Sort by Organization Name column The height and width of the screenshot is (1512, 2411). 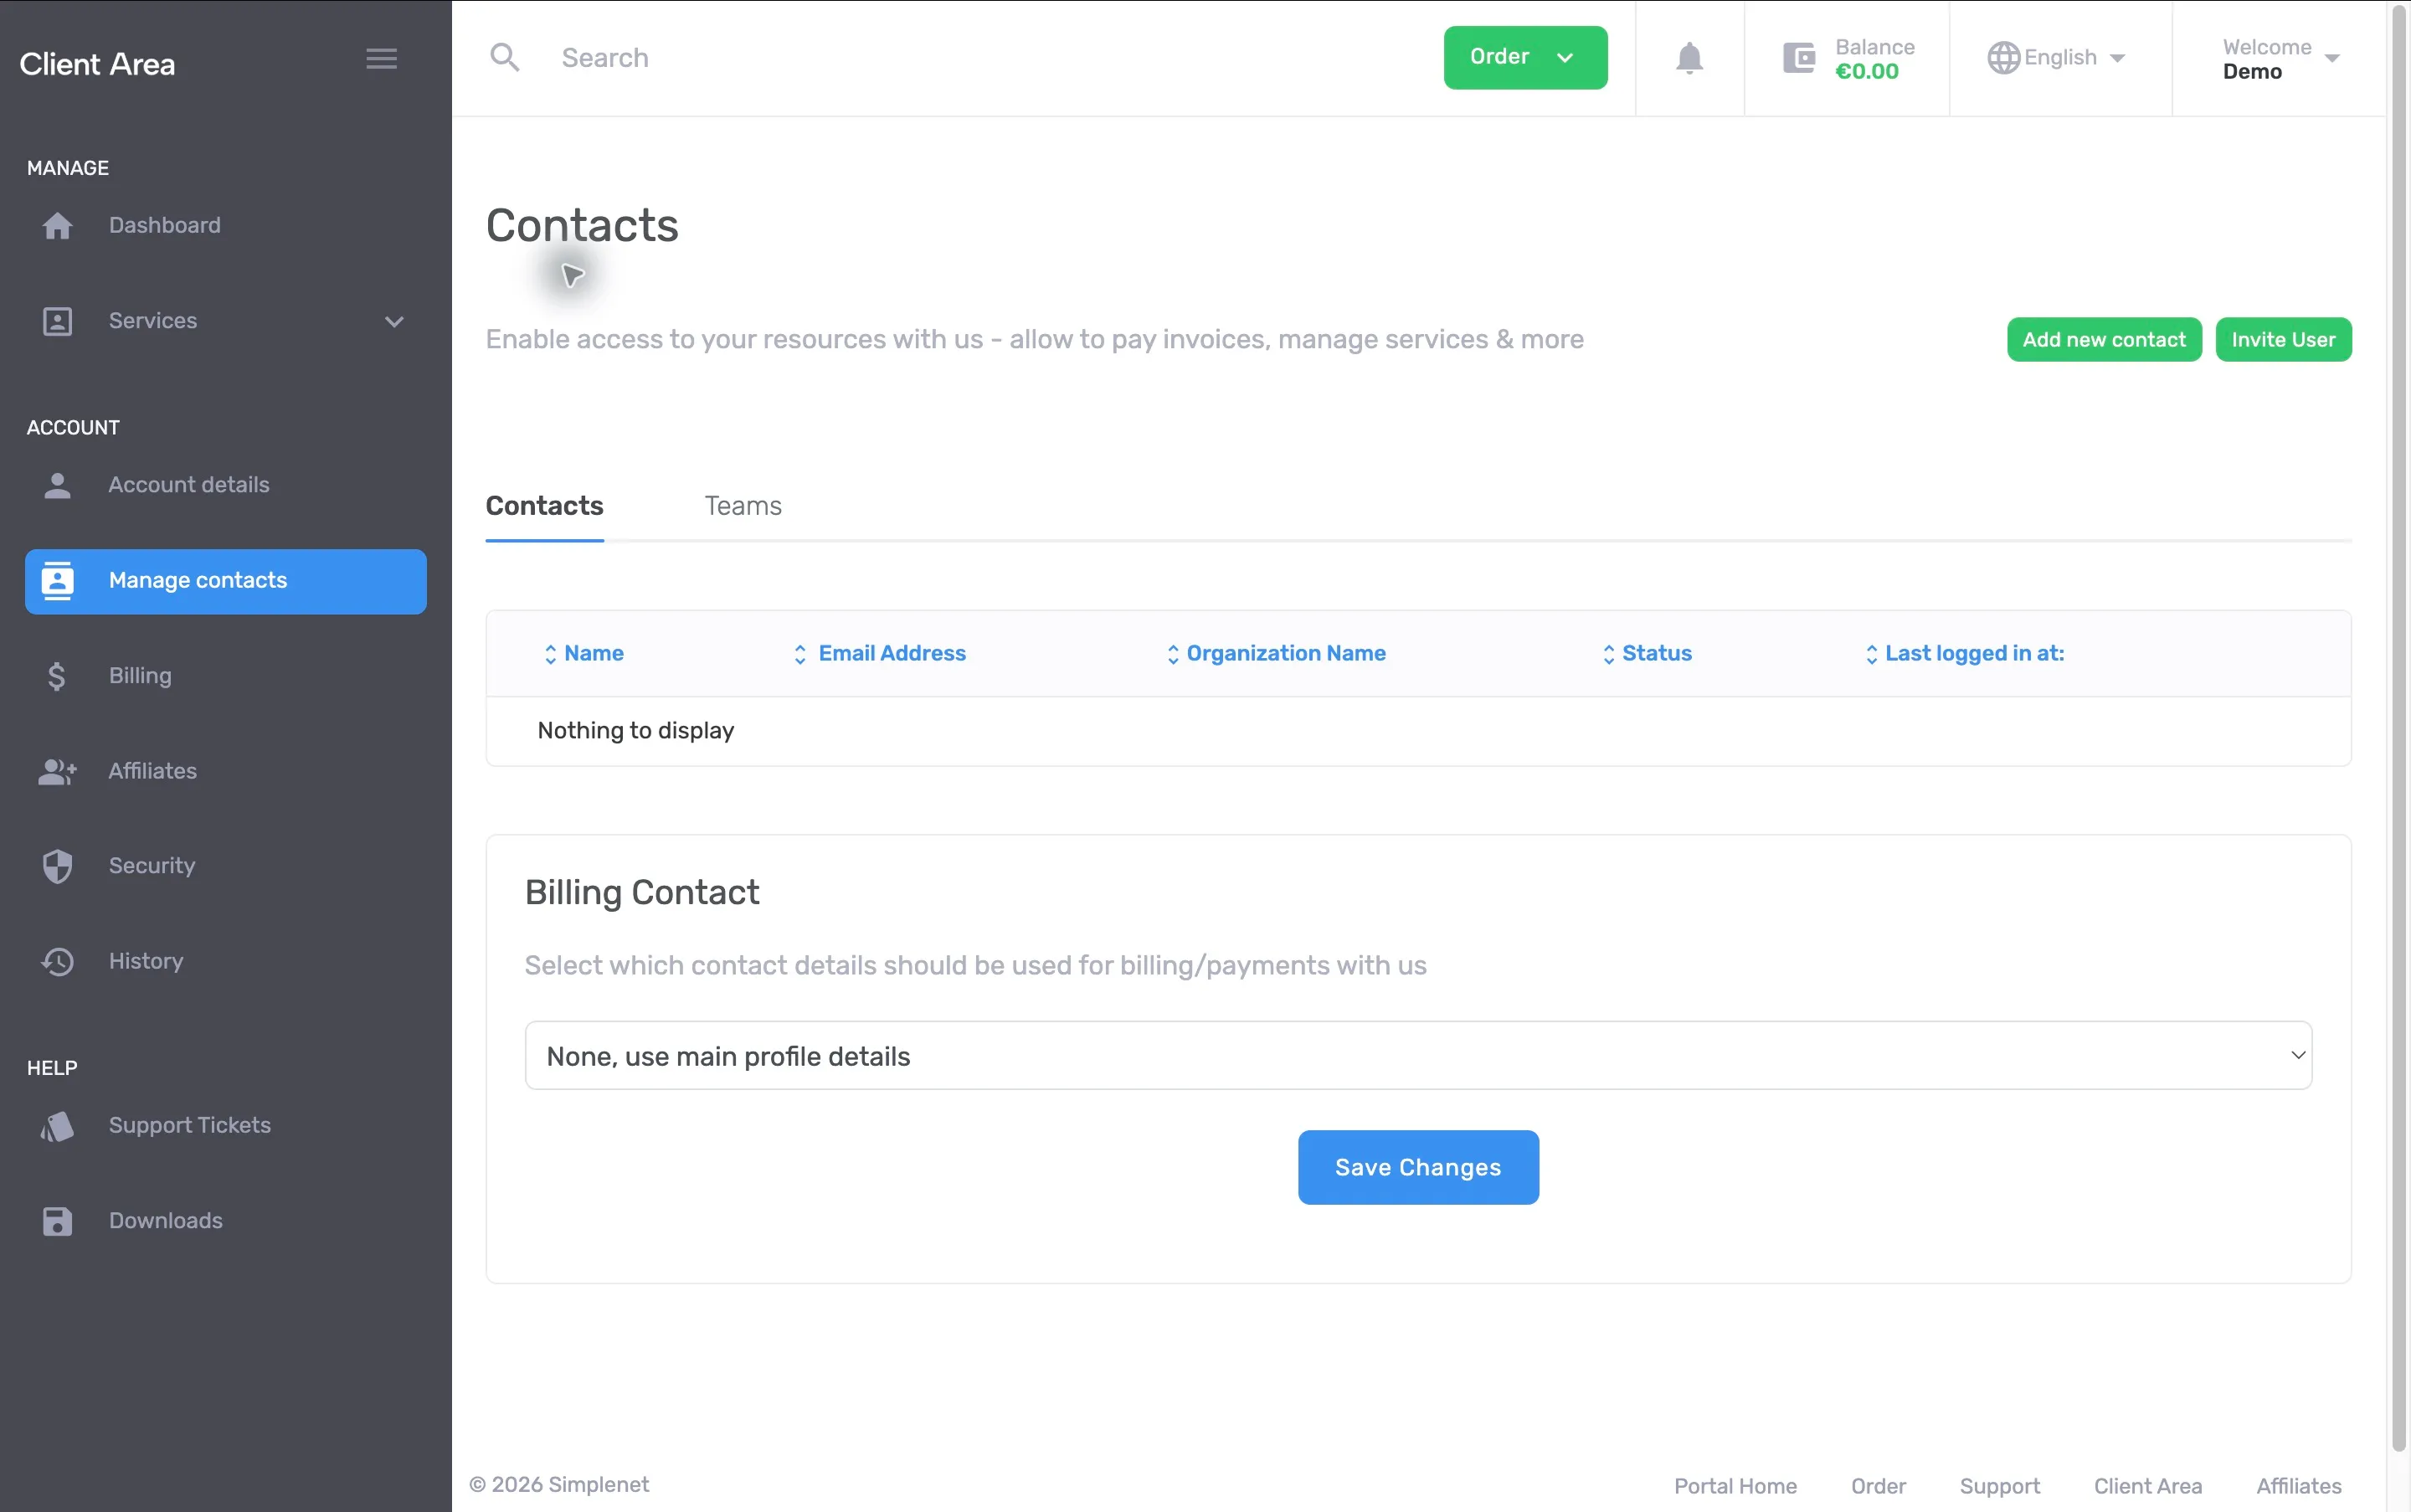(x=1276, y=654)
